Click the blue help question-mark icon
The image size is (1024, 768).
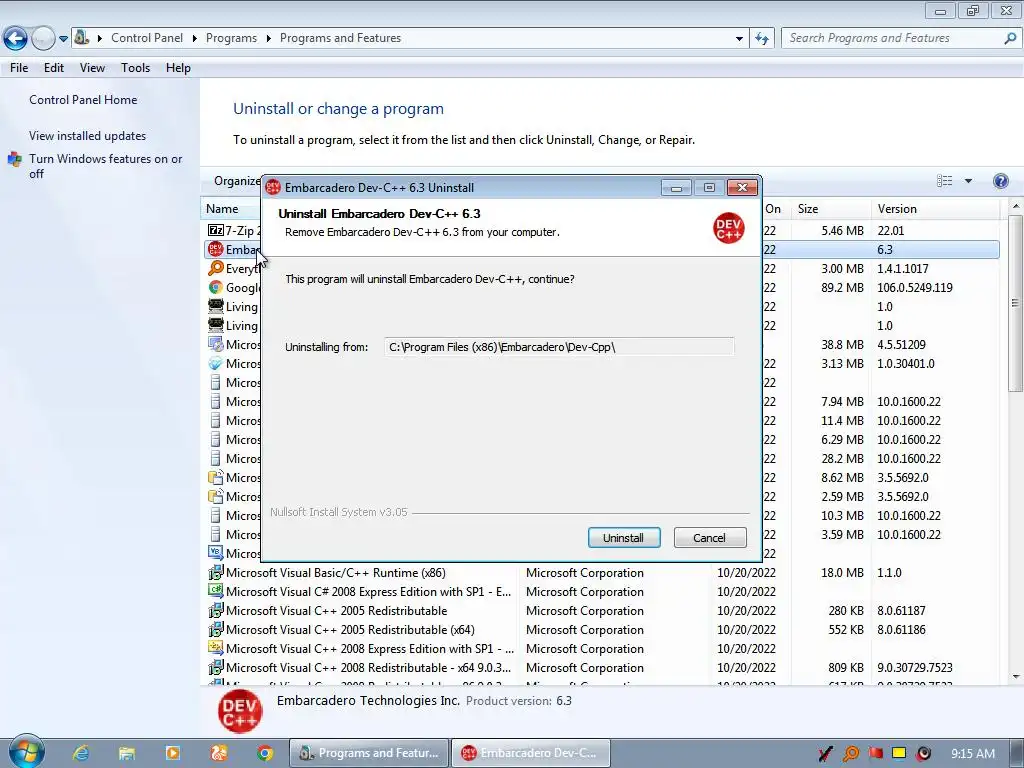(x=1000, y=181)
